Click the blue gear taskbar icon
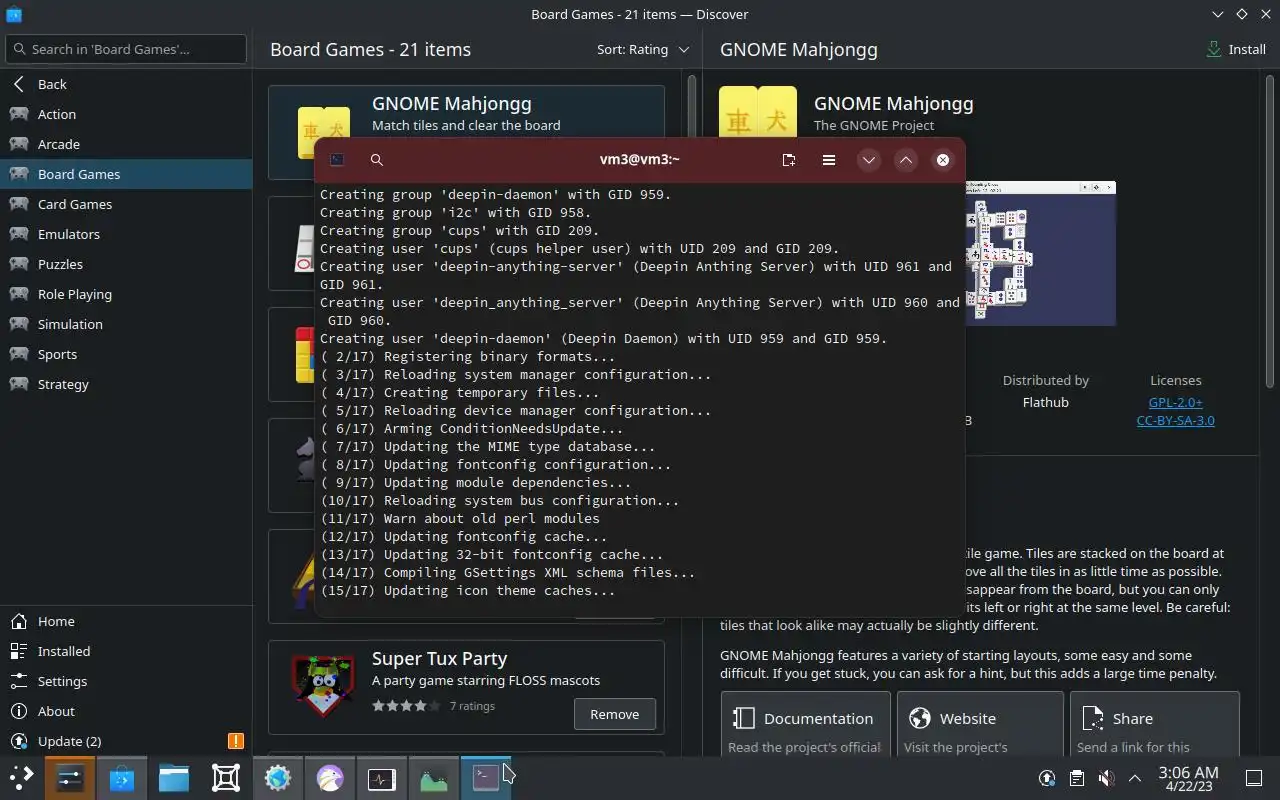The width and height of the screenshot is (1280, 800). pyautogui.click(x=278, y=777)
